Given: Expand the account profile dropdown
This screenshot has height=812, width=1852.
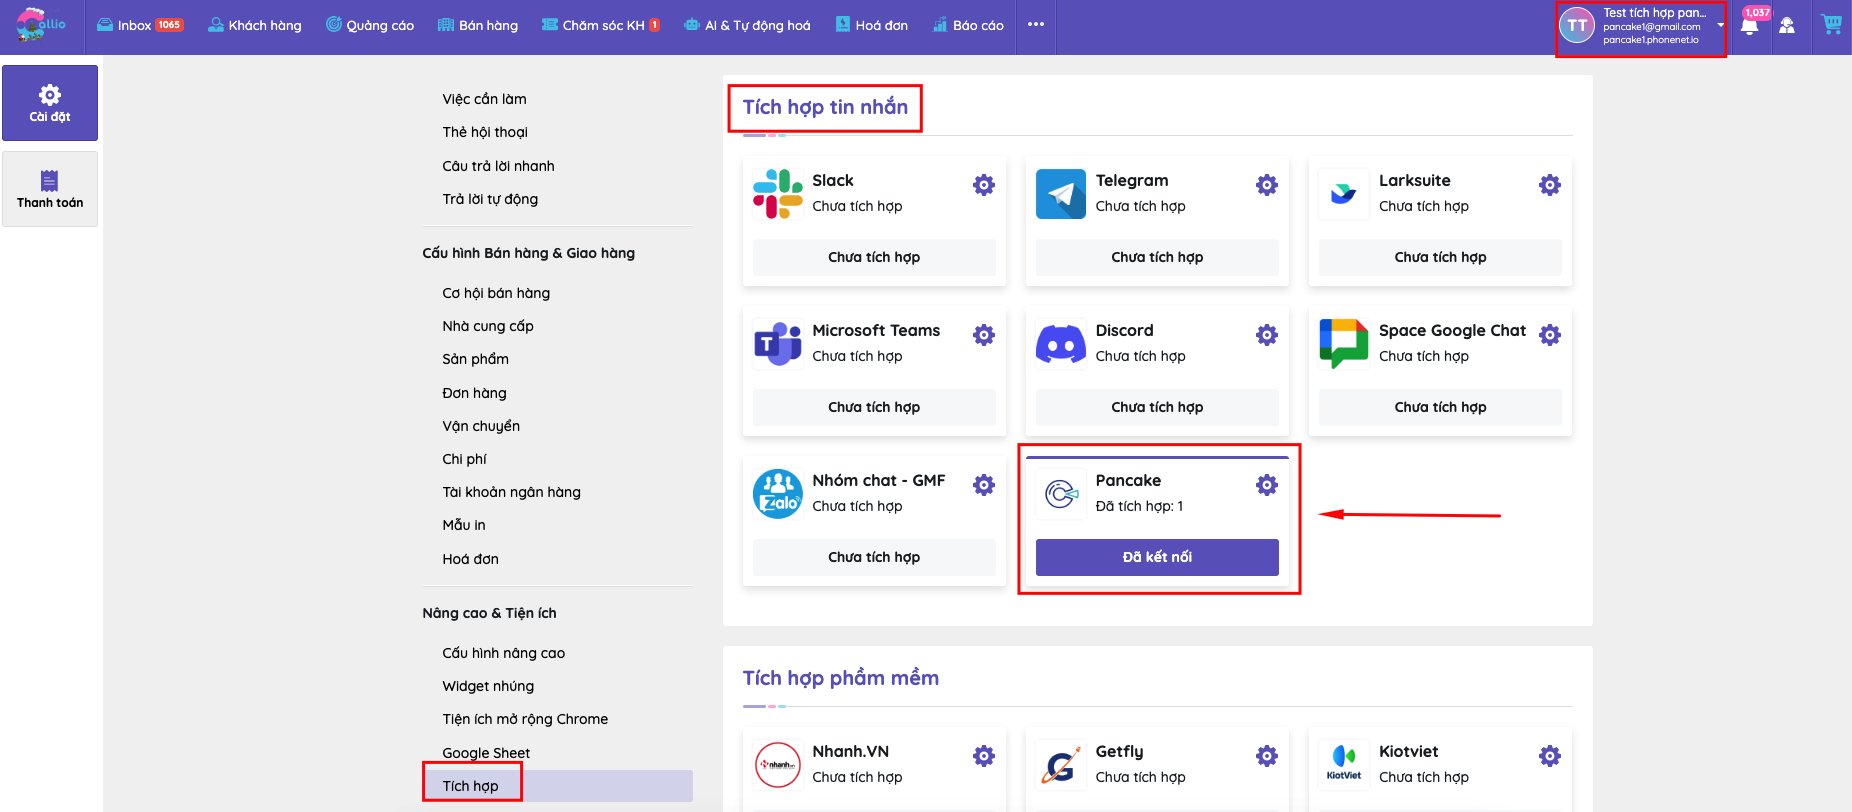Looking at the screenshot, I should 1720,26.
